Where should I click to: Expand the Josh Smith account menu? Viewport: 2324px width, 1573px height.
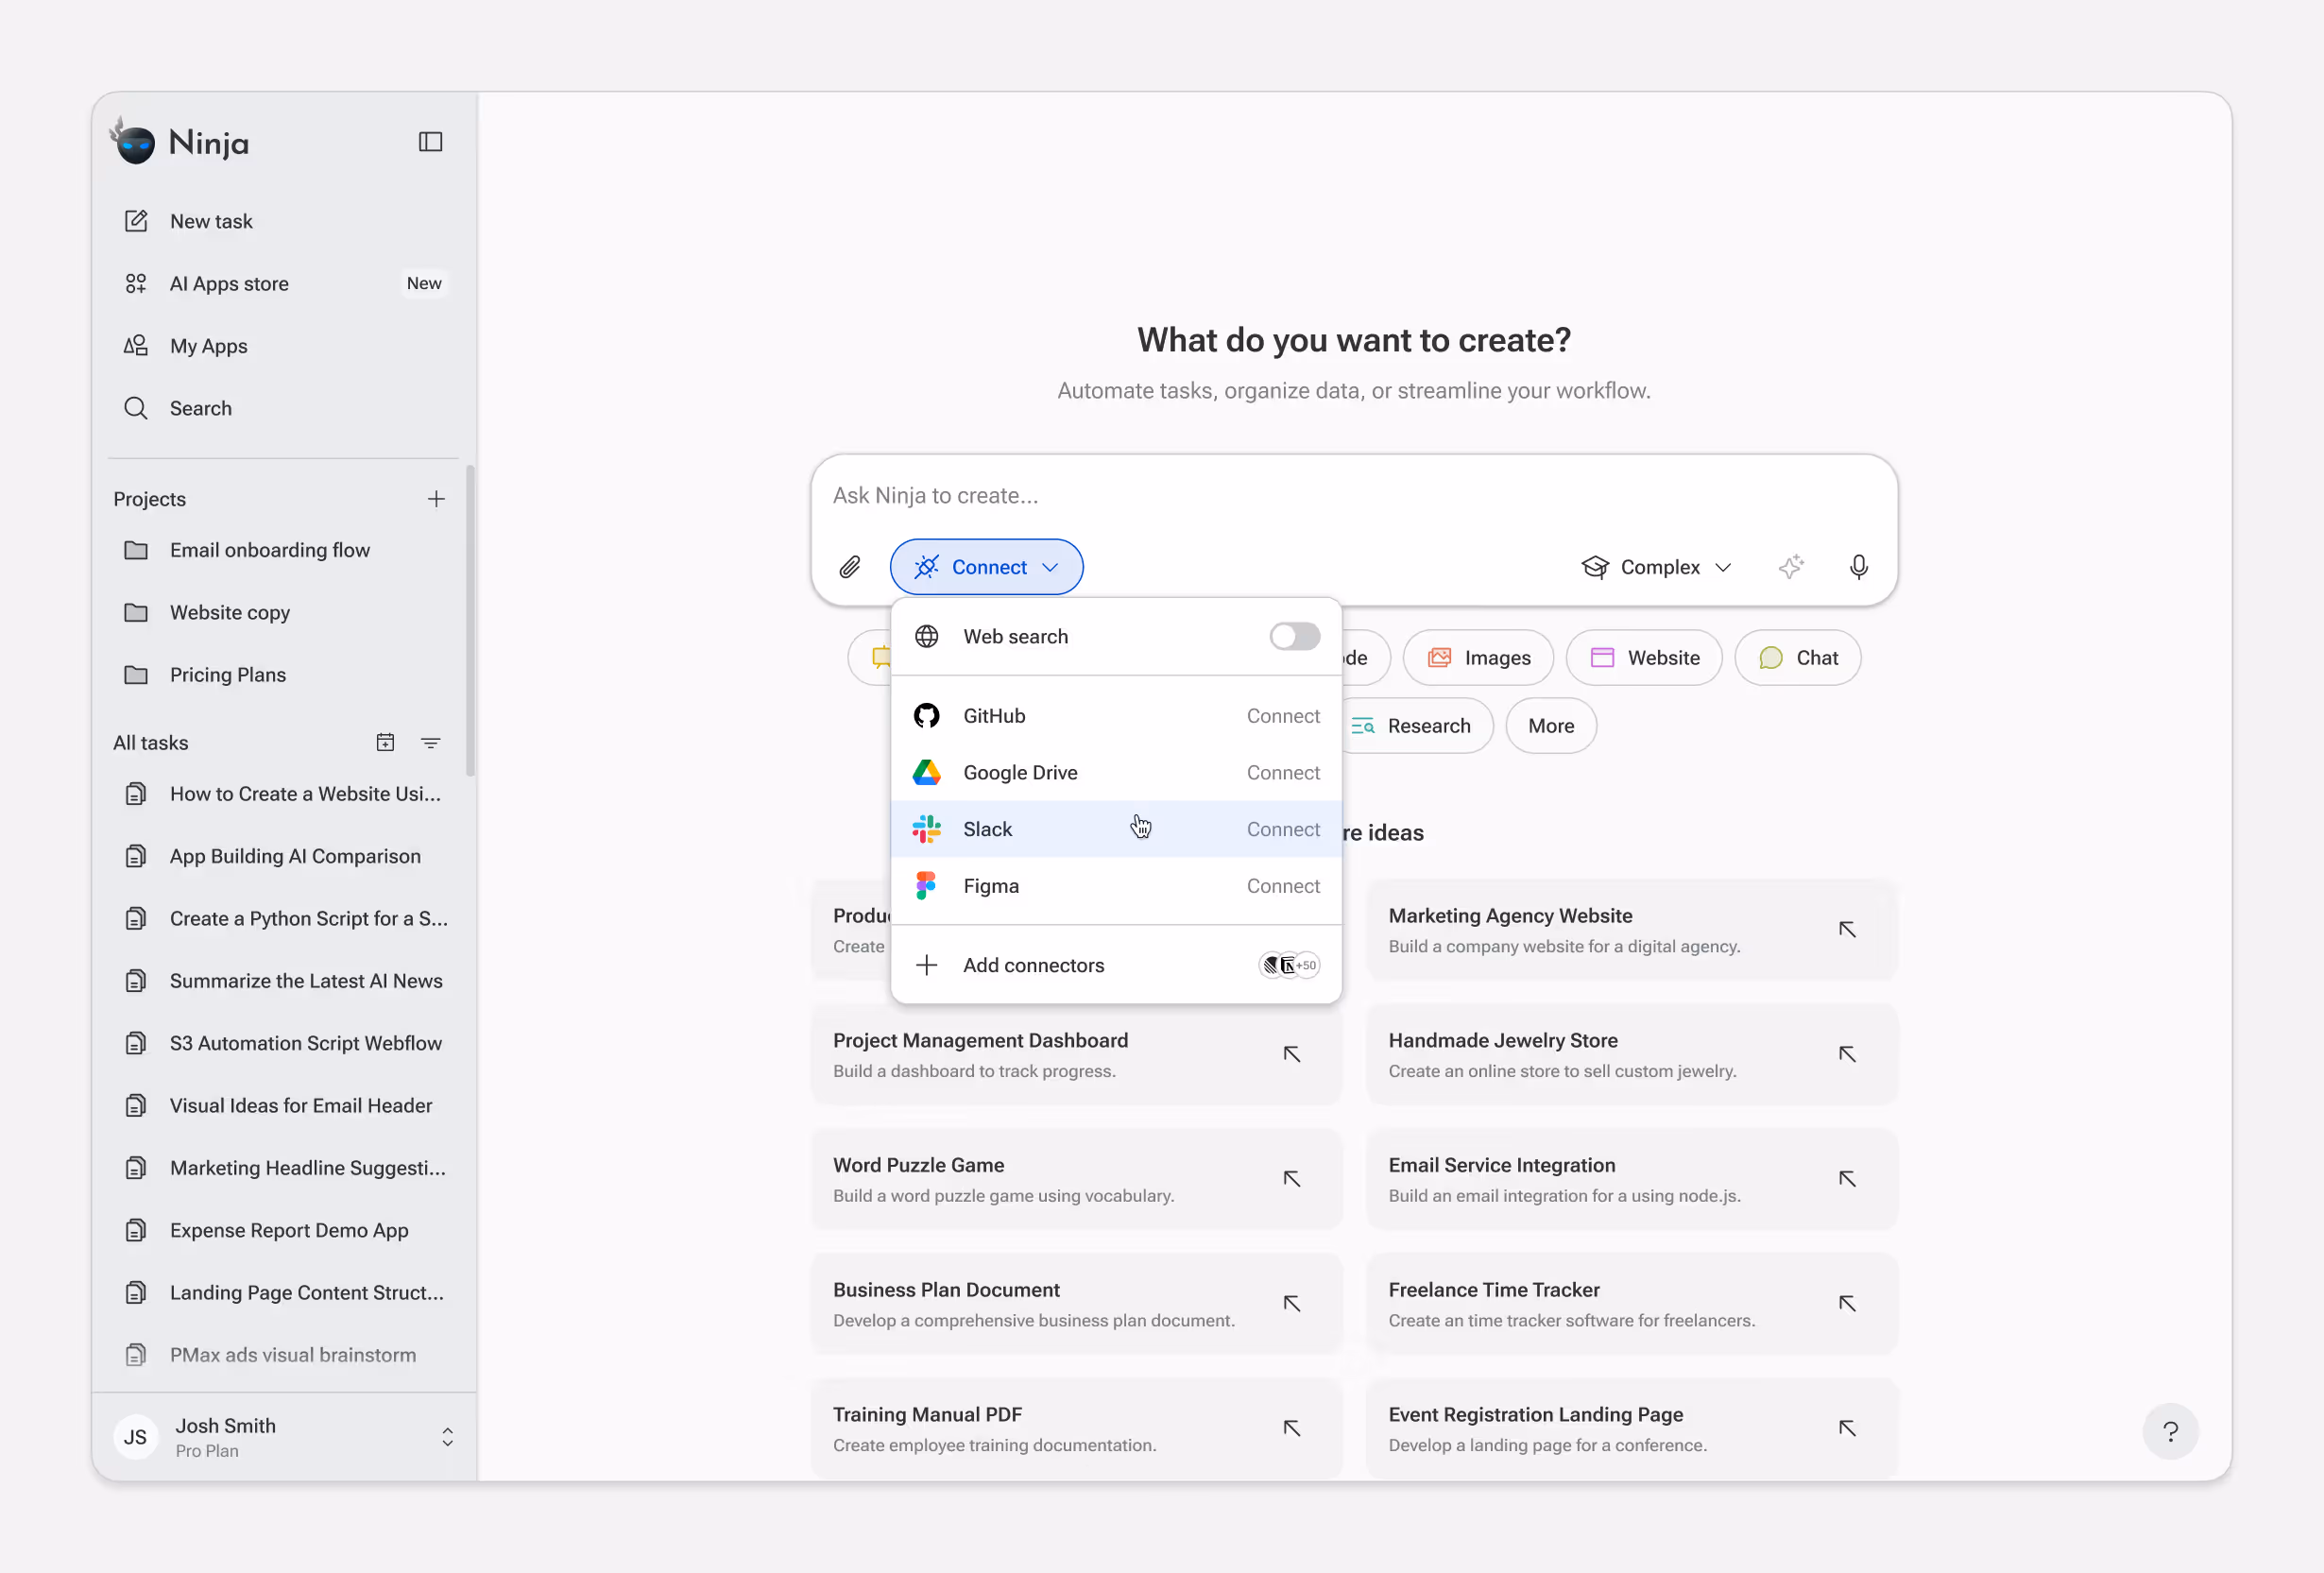[447, 1436]
